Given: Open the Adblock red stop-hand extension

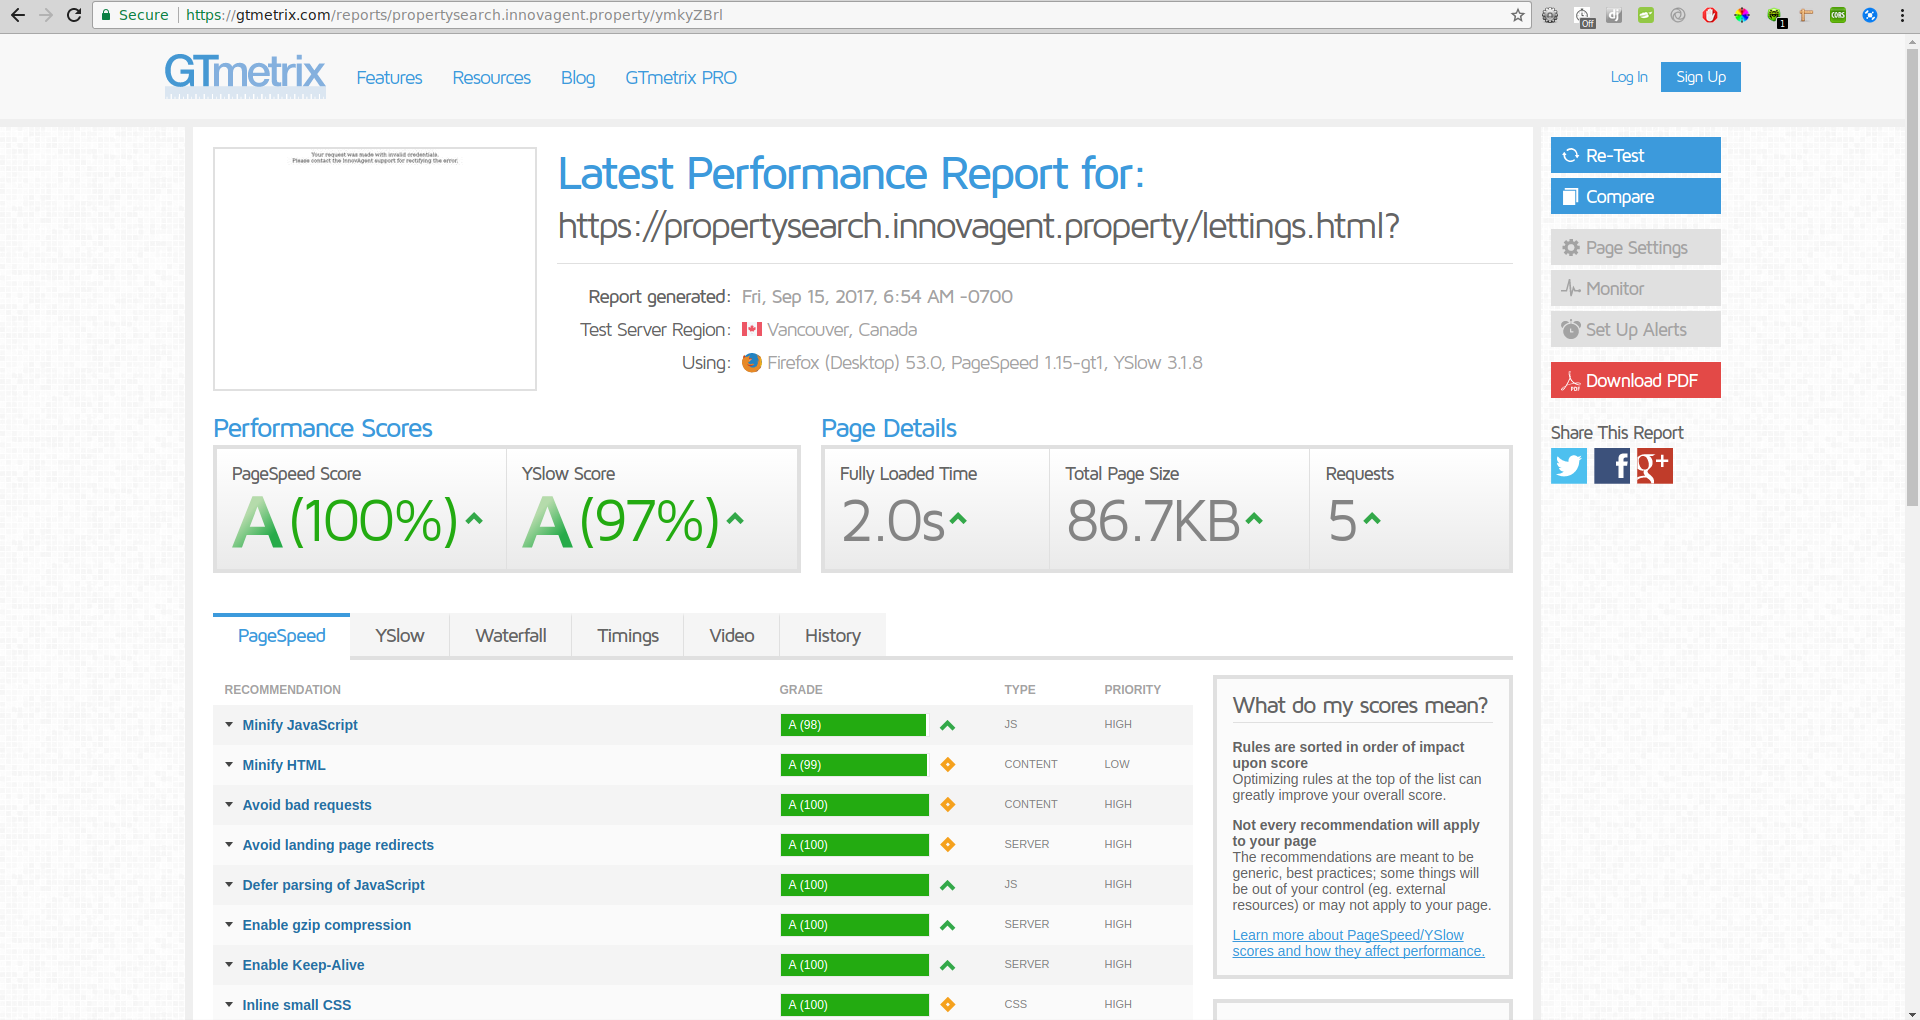Looking at the screenshot, I should (1710, 15).
